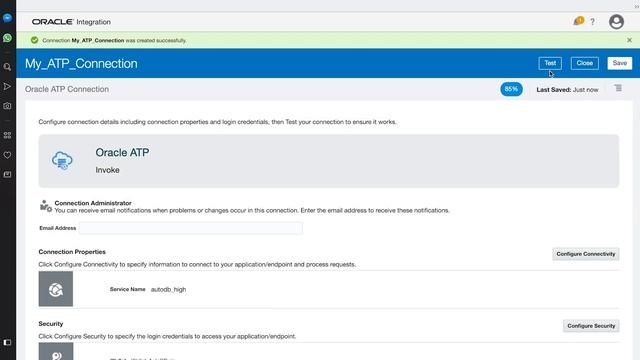Open WhatsApp in the browser sidebar
Viewport: 640px width, 360px height.
(x=7, y=38)
